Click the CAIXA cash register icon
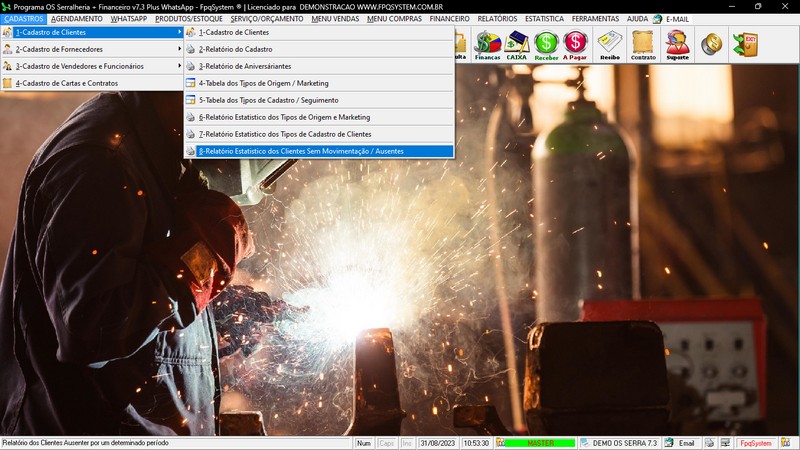This screenshot has width=800, height=450. click(517, 45)
